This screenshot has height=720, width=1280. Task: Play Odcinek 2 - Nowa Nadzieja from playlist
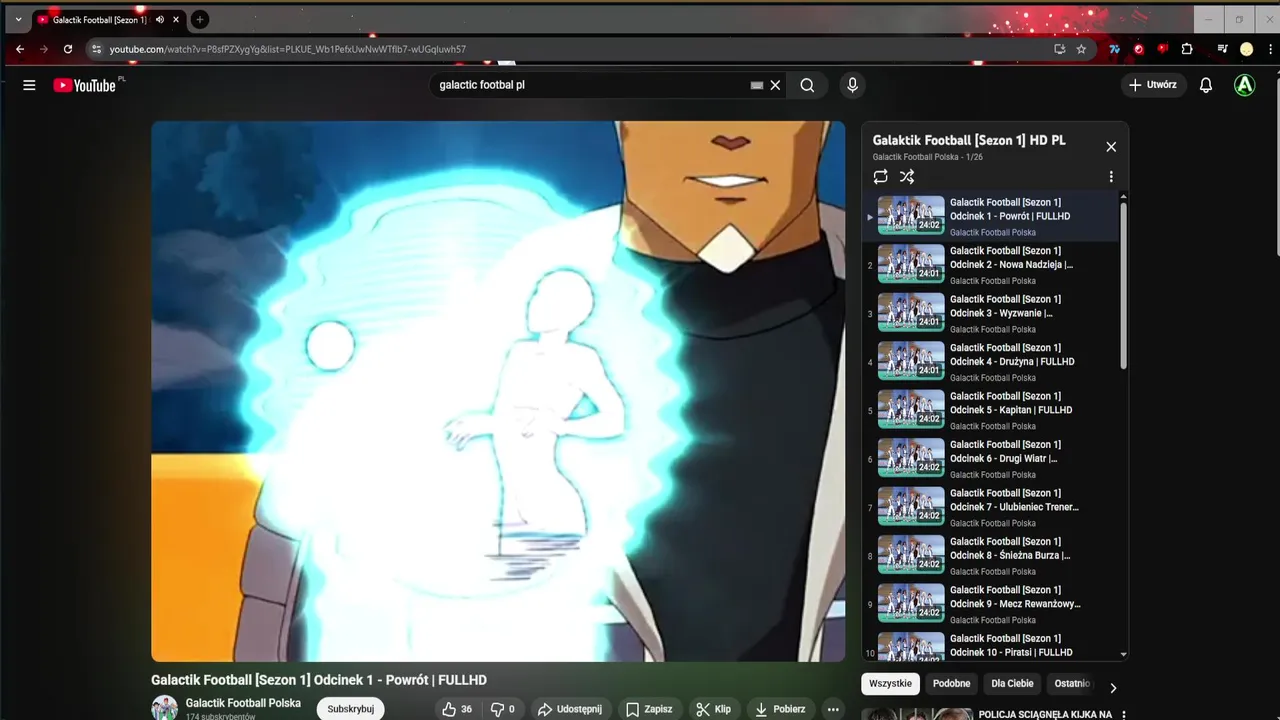point(992,265)
